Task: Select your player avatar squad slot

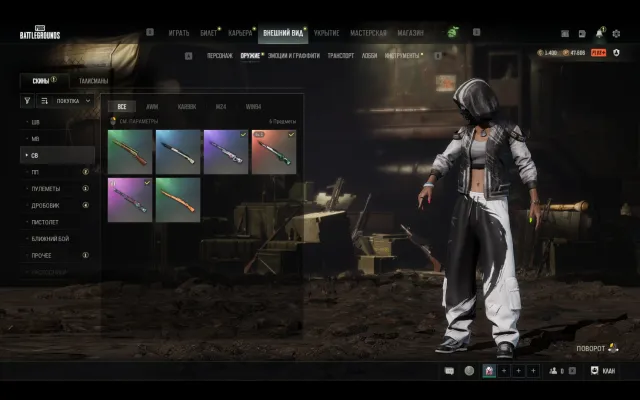Action: pyautogui.click(x=489, y=371)
